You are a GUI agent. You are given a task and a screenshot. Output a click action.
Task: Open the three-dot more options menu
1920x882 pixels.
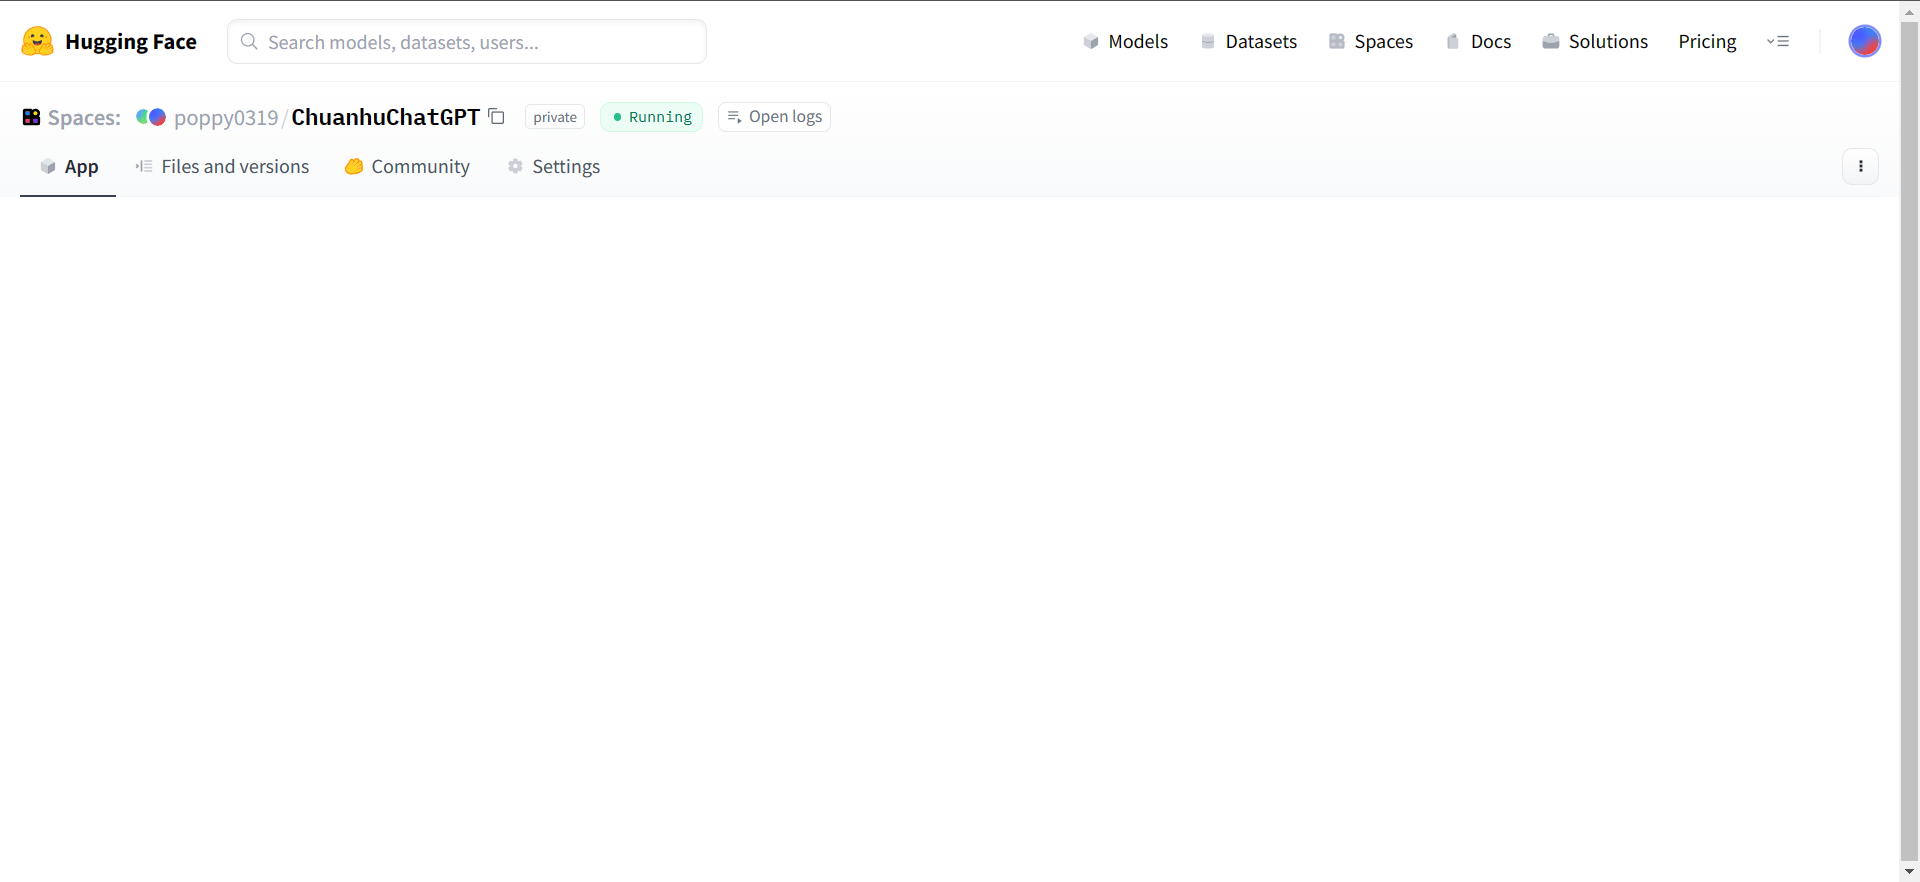(1861, 166)
